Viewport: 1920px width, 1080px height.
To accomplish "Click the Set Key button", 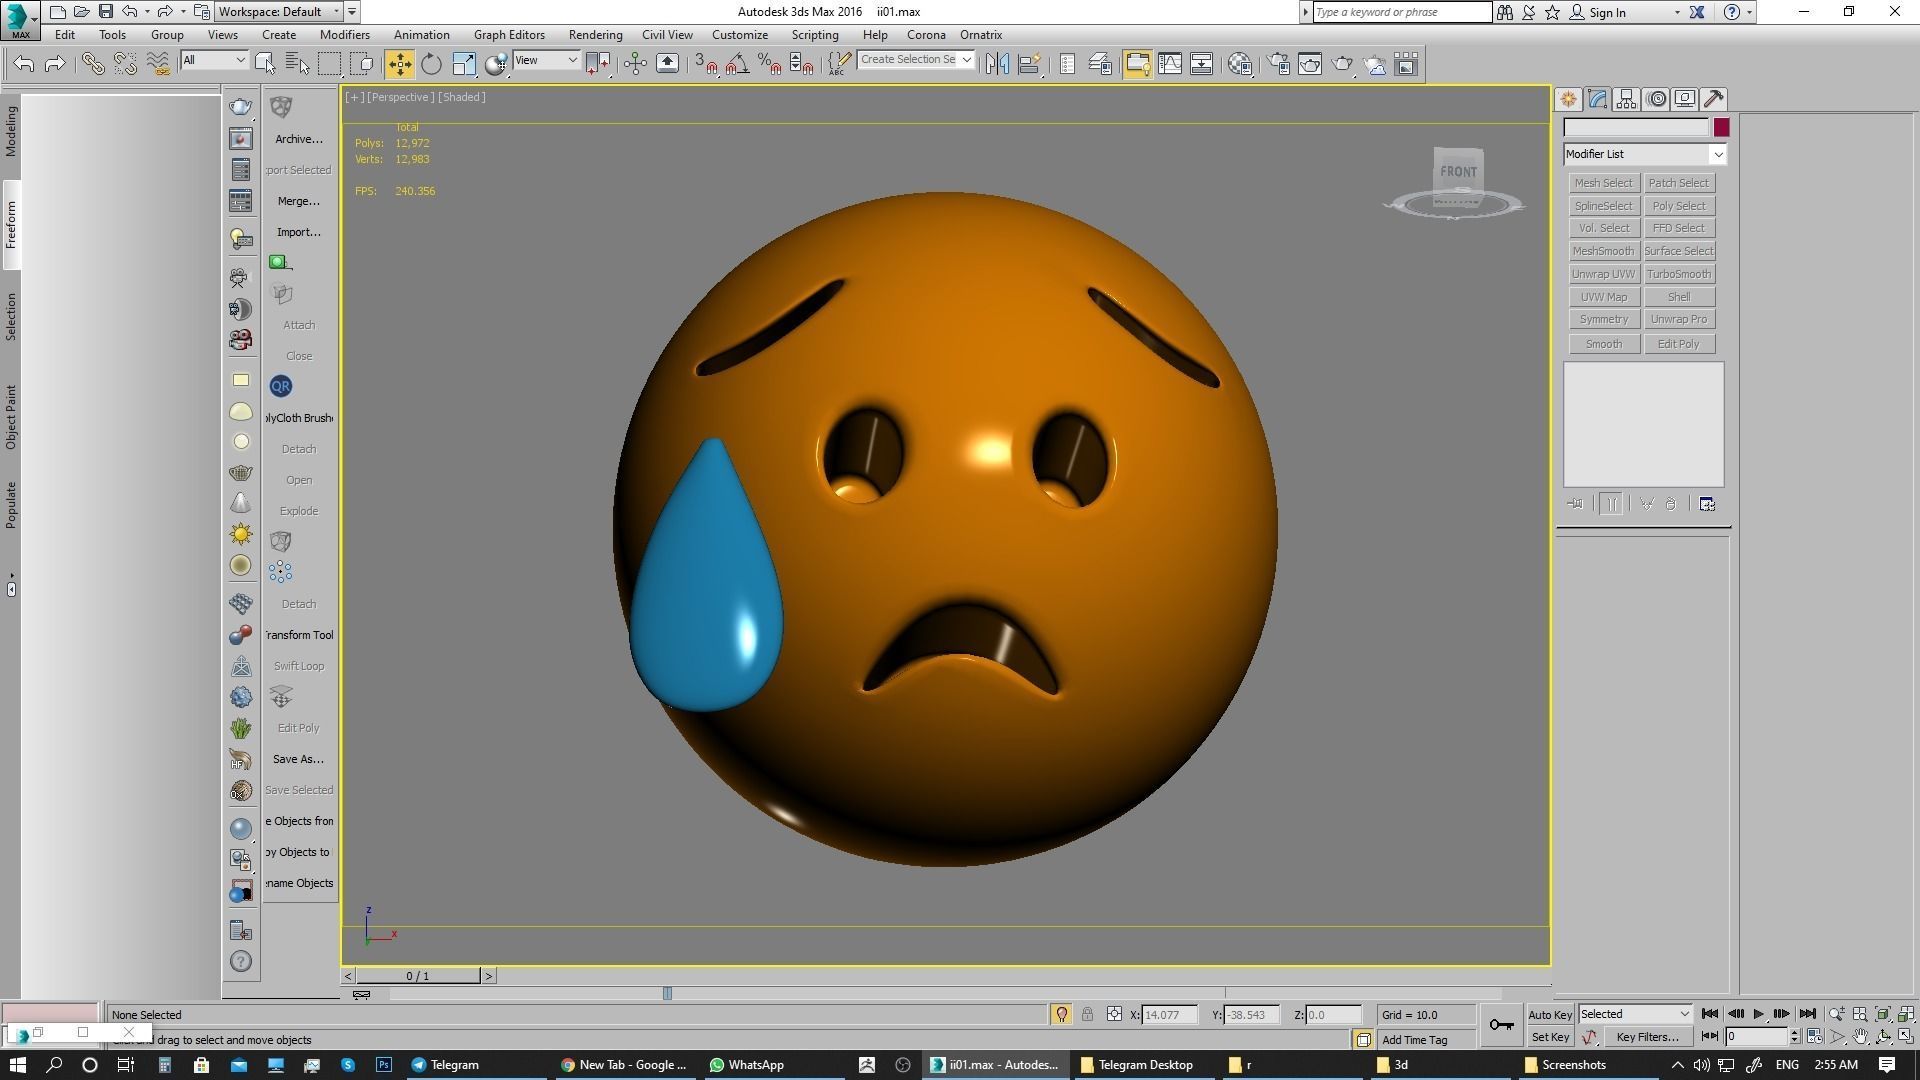I will [1550, 1037].
